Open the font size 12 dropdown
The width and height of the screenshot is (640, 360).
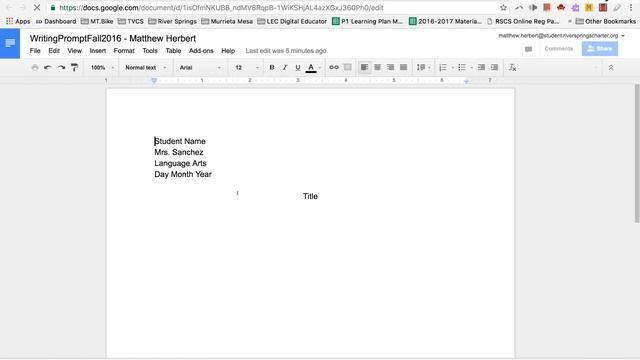tap(247, 68)
